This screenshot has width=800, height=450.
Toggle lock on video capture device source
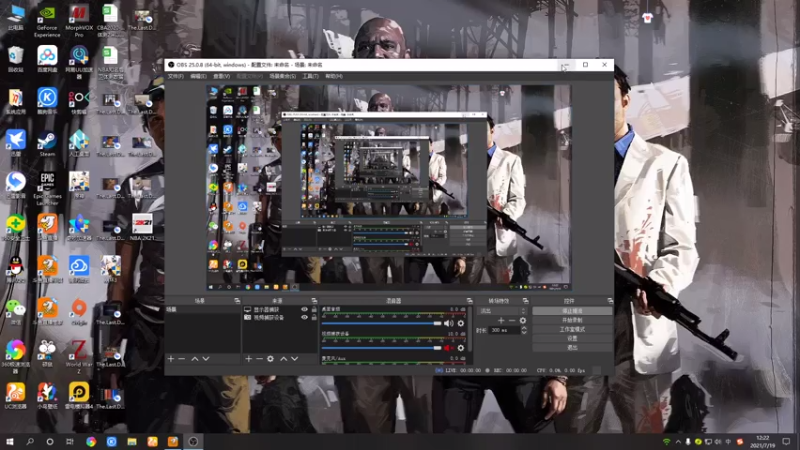point(314,317)
